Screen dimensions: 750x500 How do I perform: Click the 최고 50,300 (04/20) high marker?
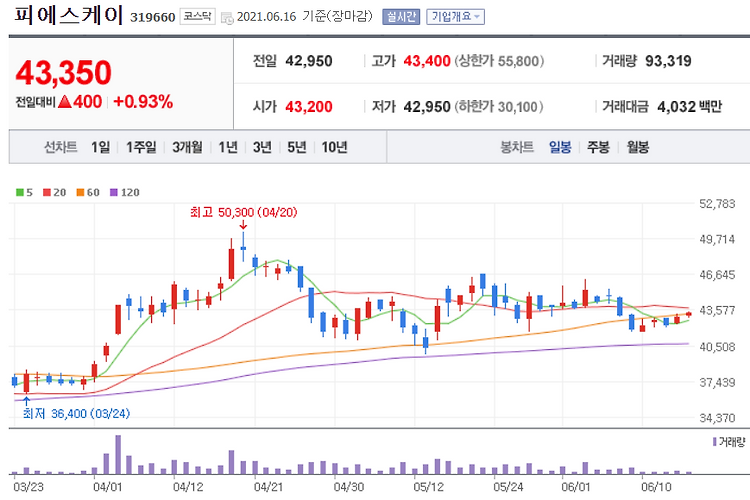pos(243,212)
